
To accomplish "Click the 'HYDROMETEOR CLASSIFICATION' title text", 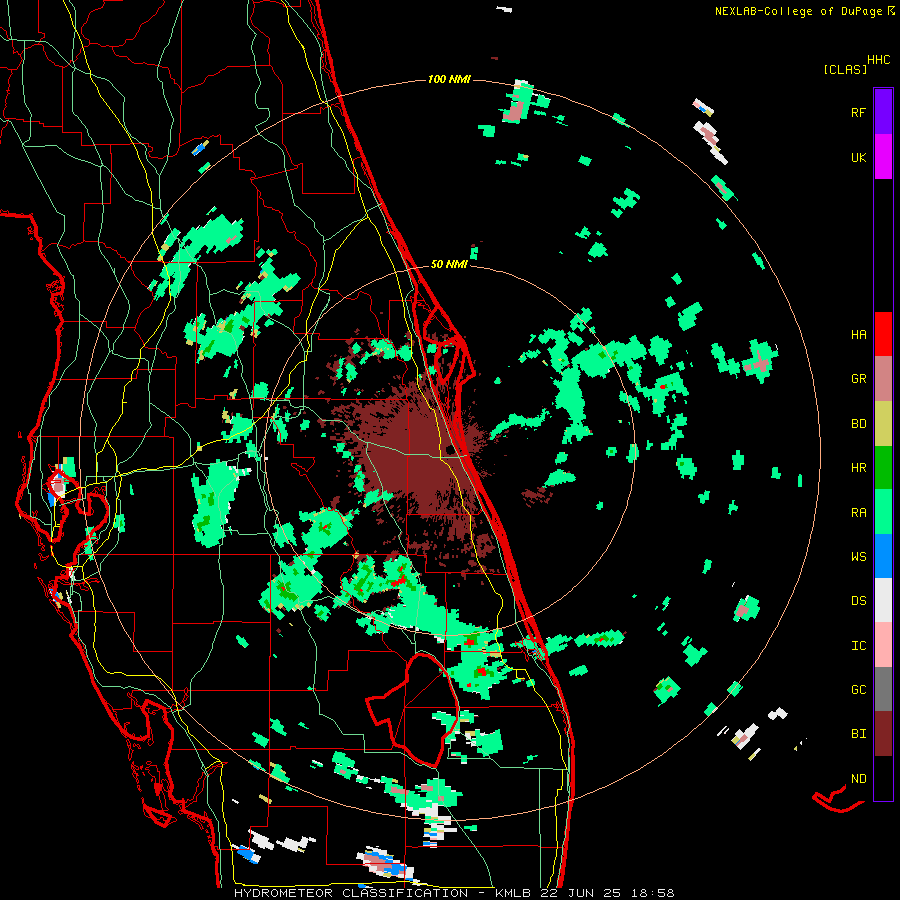I will coord(351,893).
